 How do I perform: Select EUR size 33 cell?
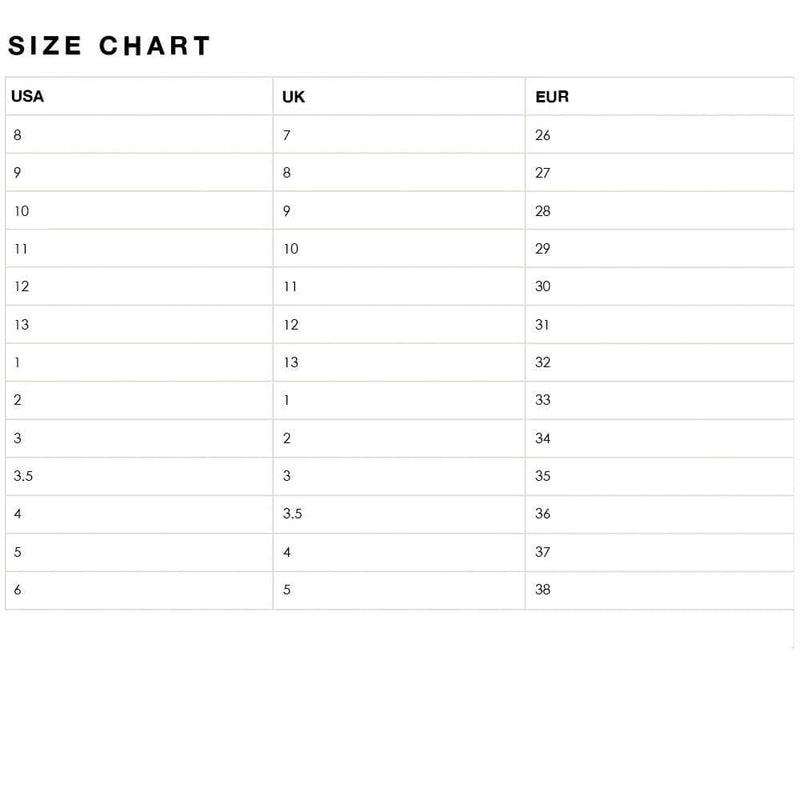pyautogui.click(x=543, y=400)
